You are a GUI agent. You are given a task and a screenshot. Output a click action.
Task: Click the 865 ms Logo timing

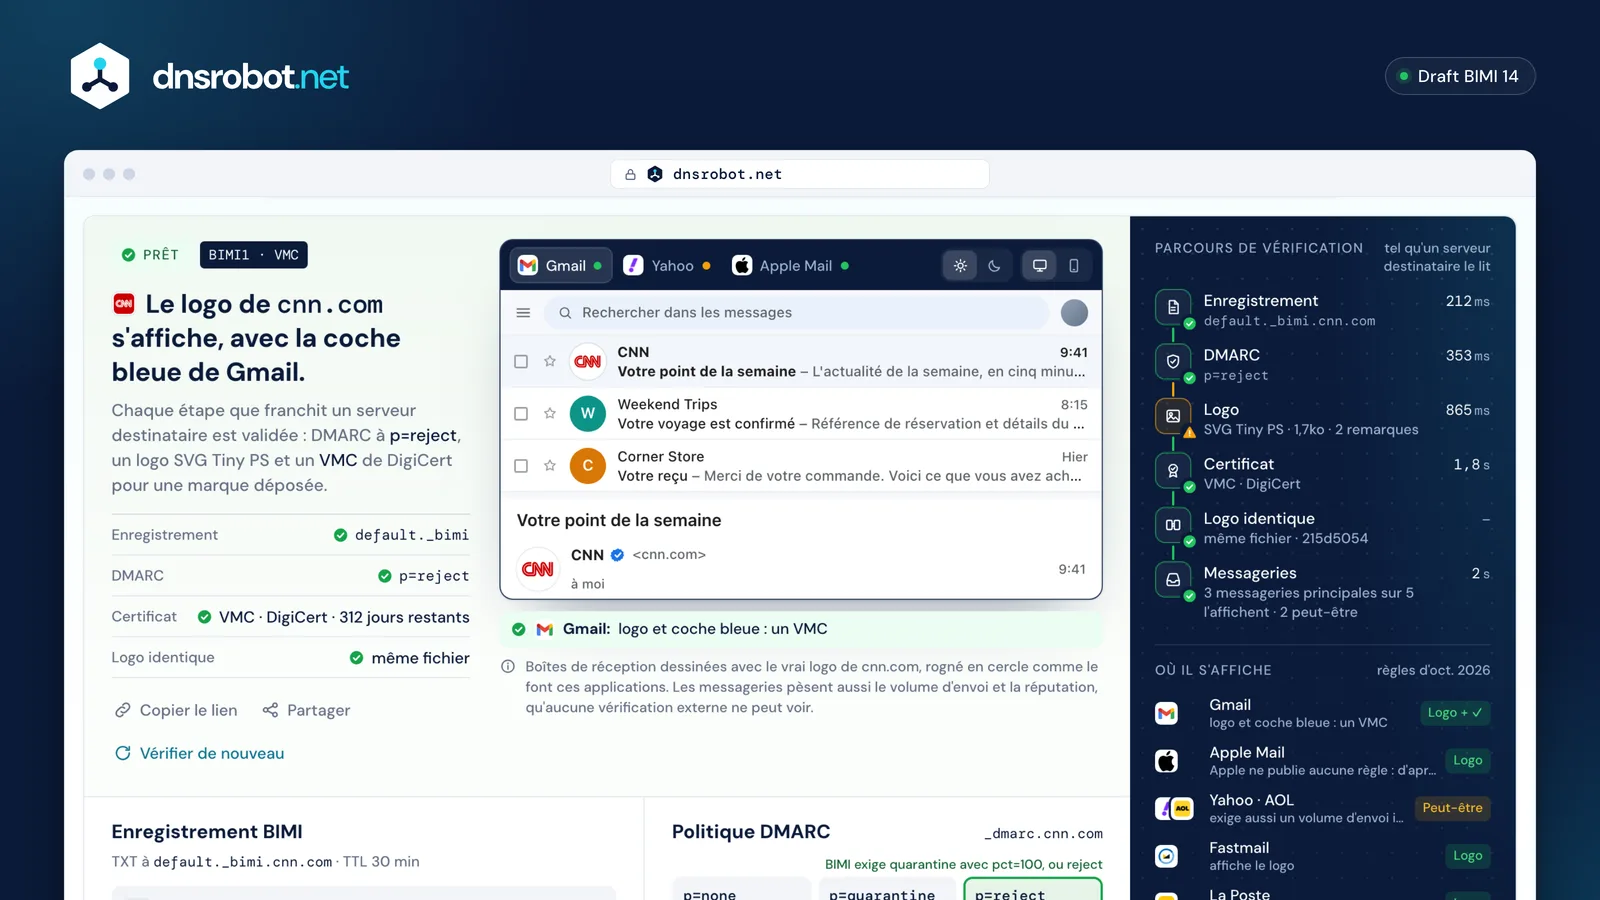coord(1467,410)
